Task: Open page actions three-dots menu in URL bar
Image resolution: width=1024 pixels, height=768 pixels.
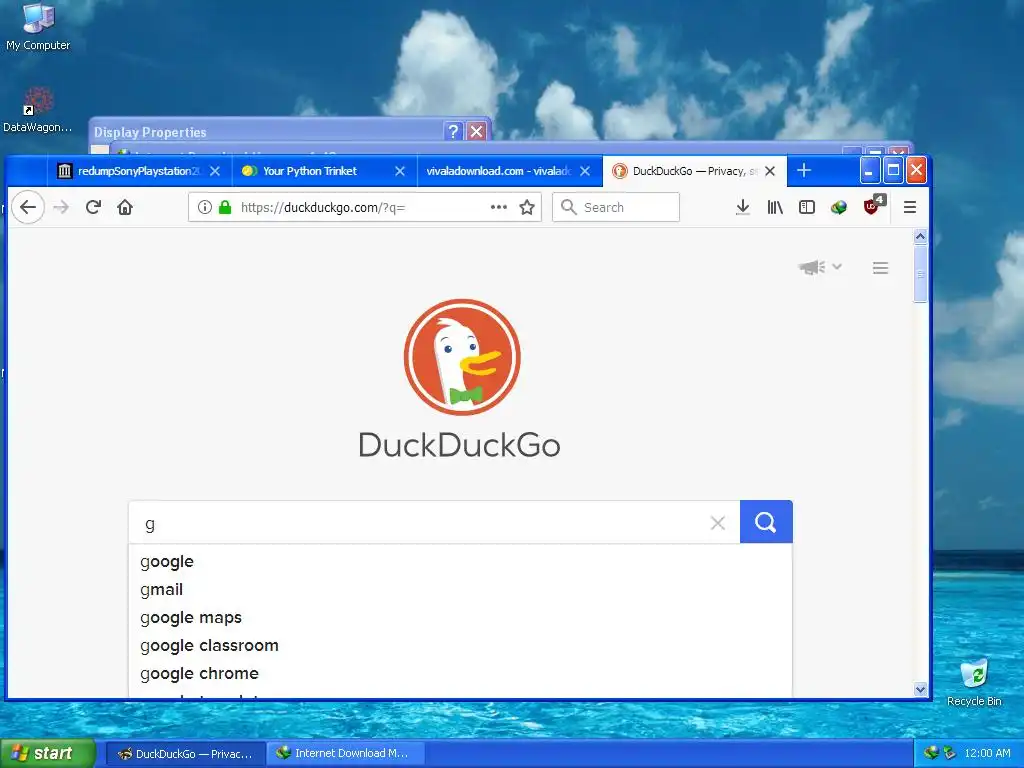Action: (x=499, y=207)
